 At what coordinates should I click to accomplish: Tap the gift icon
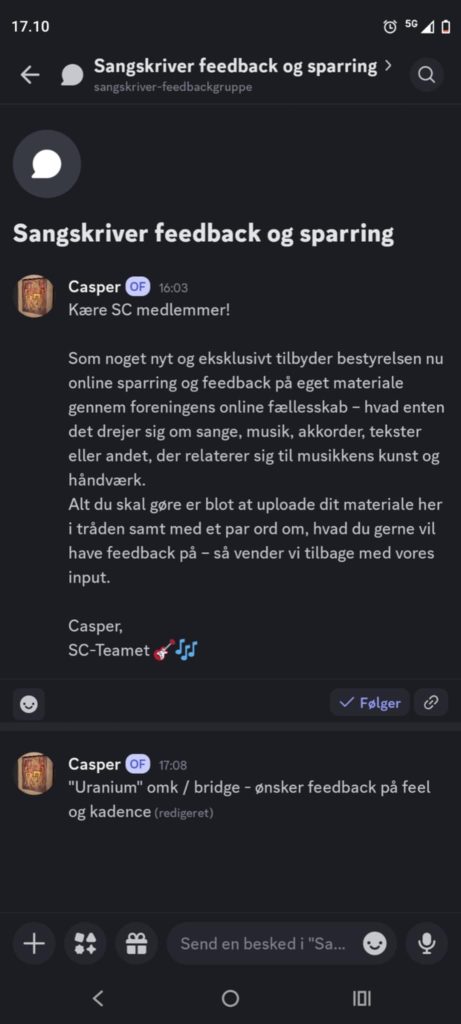(136, 944)
